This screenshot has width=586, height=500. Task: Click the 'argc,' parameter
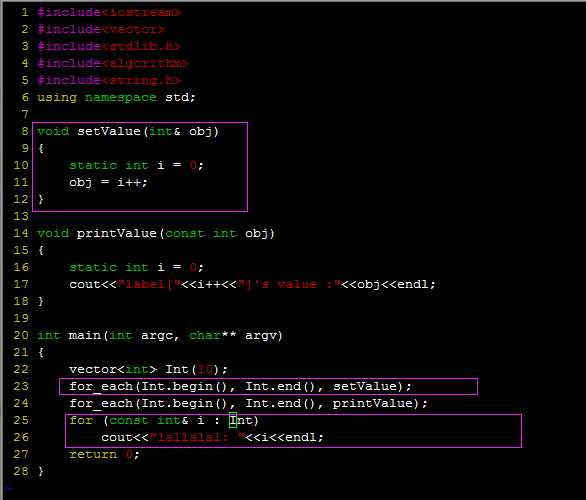click(160, 336)
